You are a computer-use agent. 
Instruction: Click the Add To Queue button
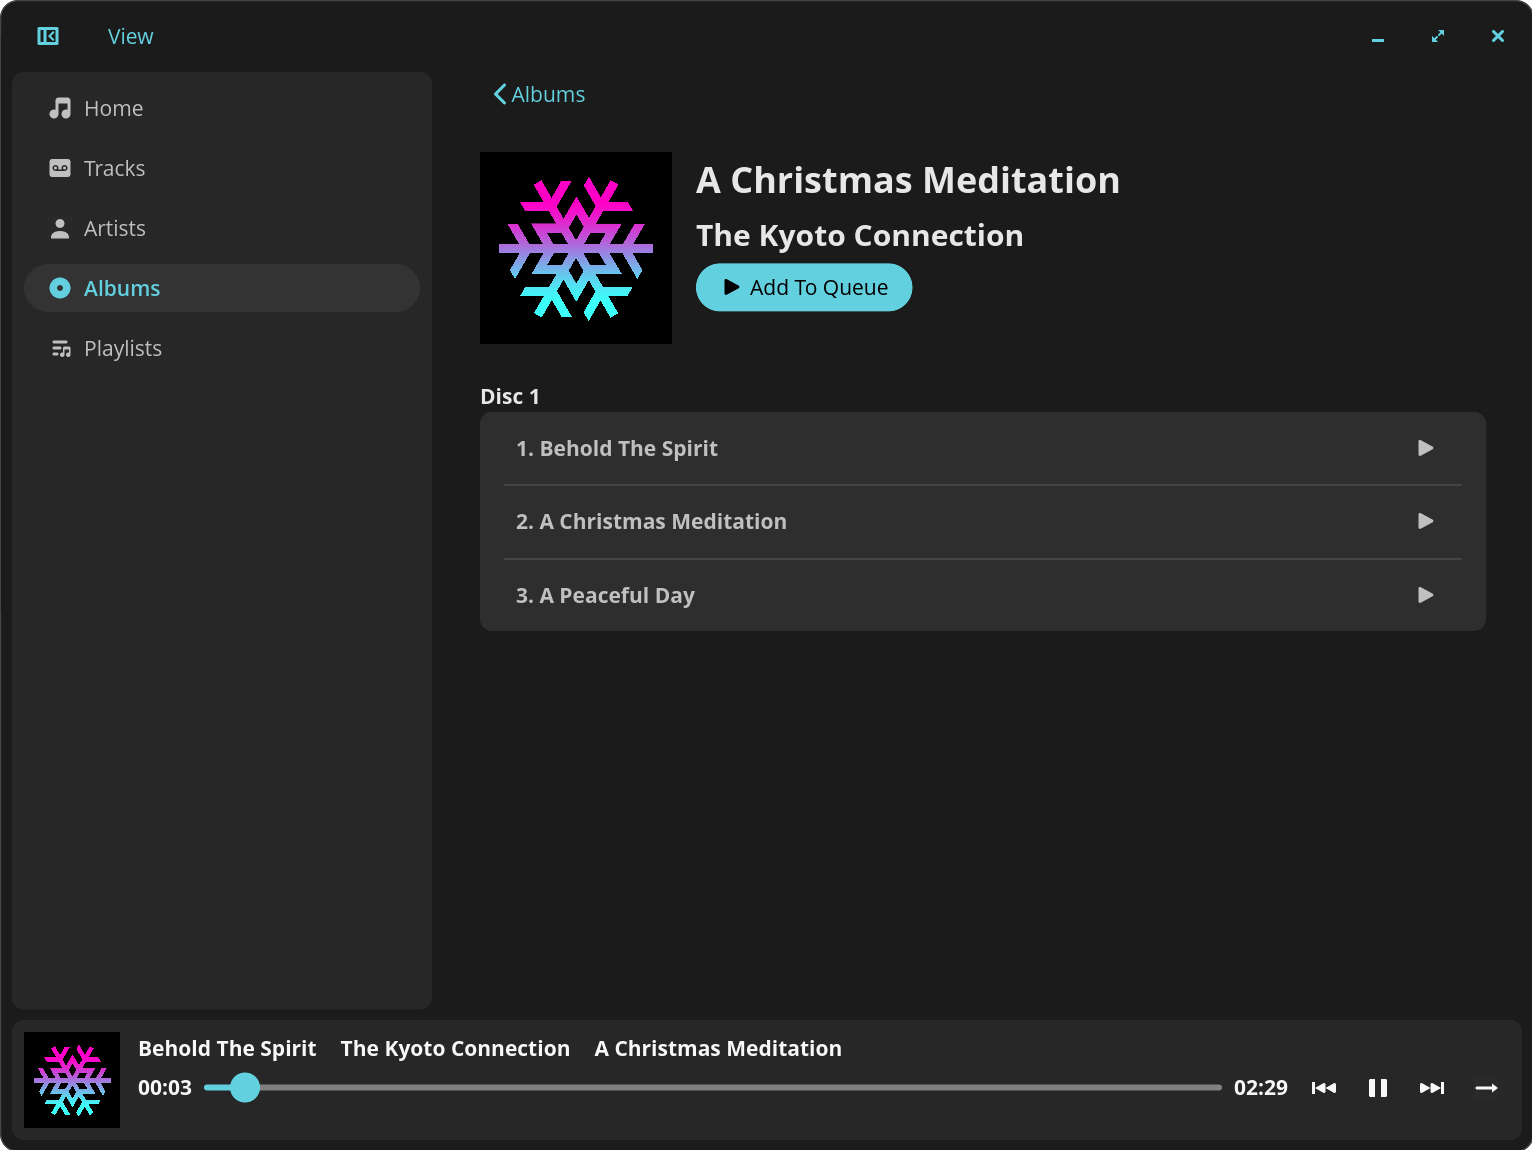(804, 287)
